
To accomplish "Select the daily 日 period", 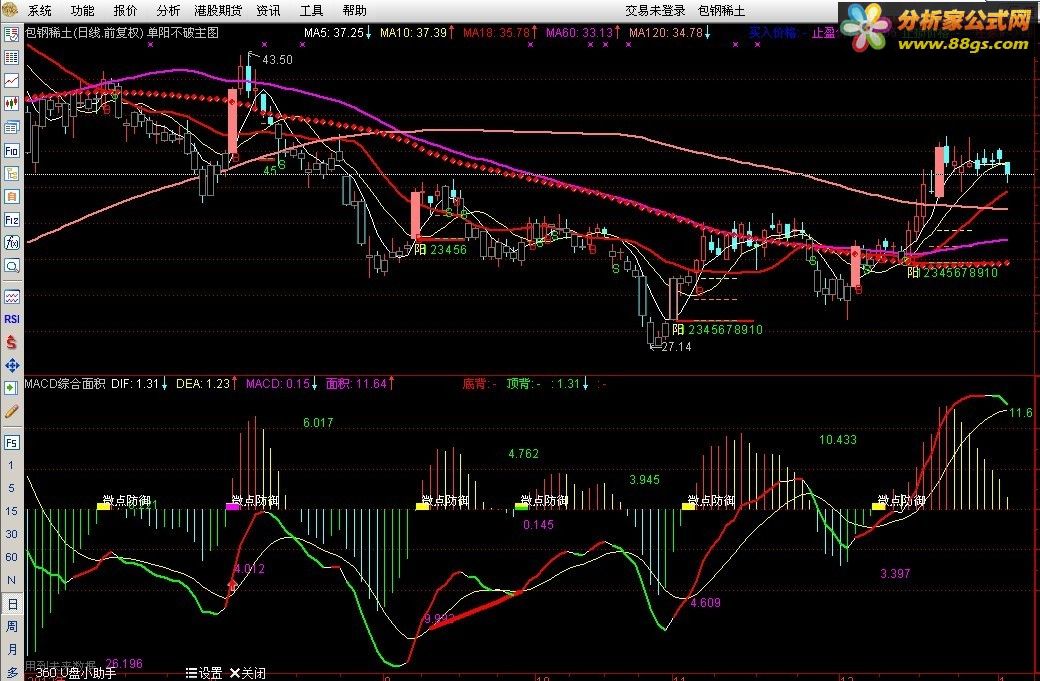I will 11,604.
